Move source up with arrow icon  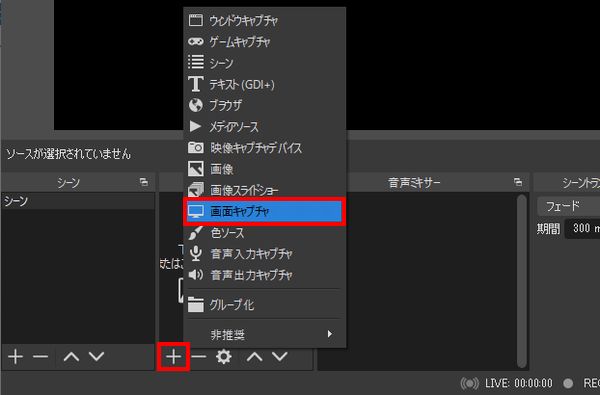(254, 357)
